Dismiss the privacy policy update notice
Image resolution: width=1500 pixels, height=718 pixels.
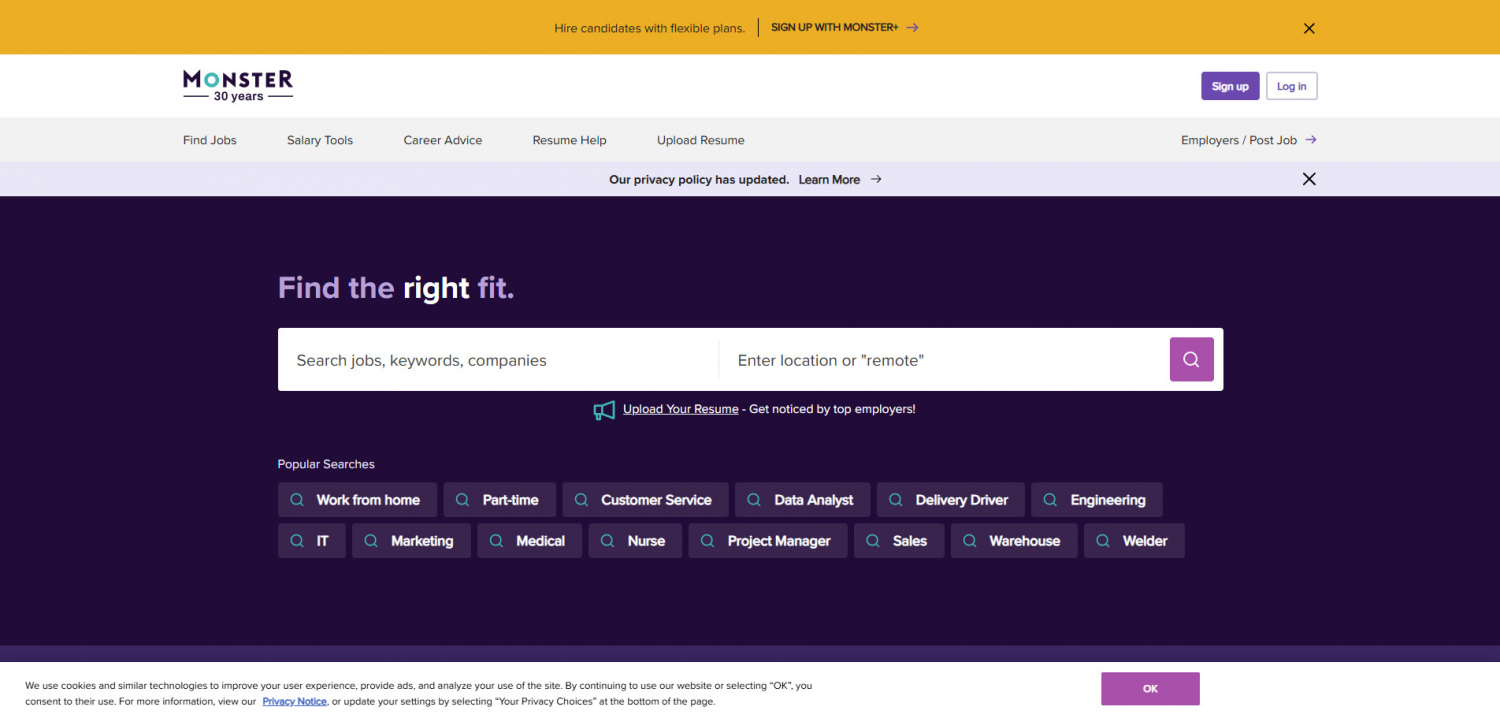pyautogui.click(x=1309, y=179)
